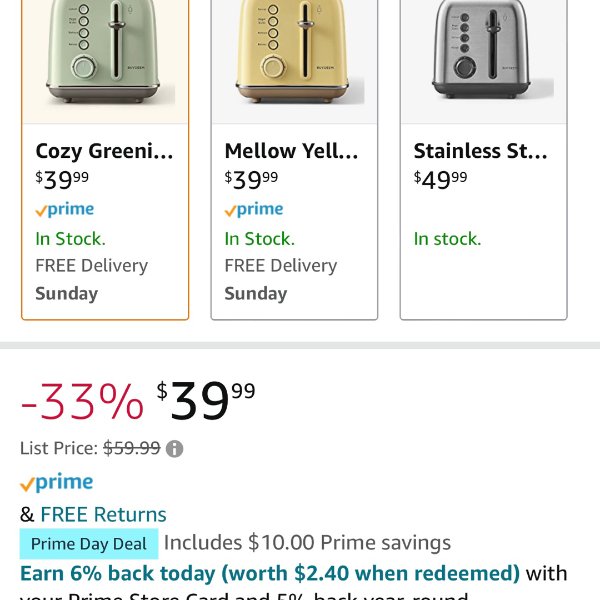Click the Prime Day Deal badge
600x600 pixels.
(89, 544)
